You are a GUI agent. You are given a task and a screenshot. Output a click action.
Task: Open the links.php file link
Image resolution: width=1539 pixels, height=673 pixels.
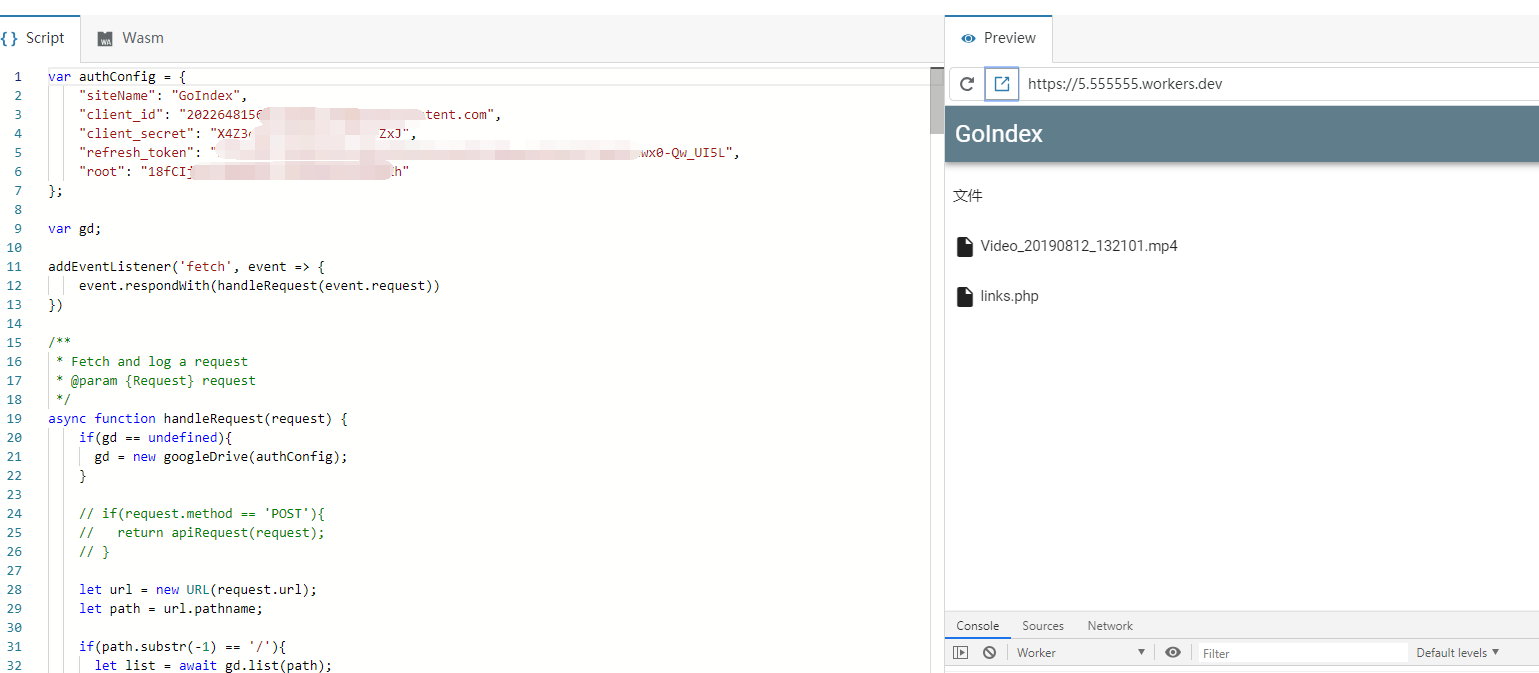[x=1009, y=296]
